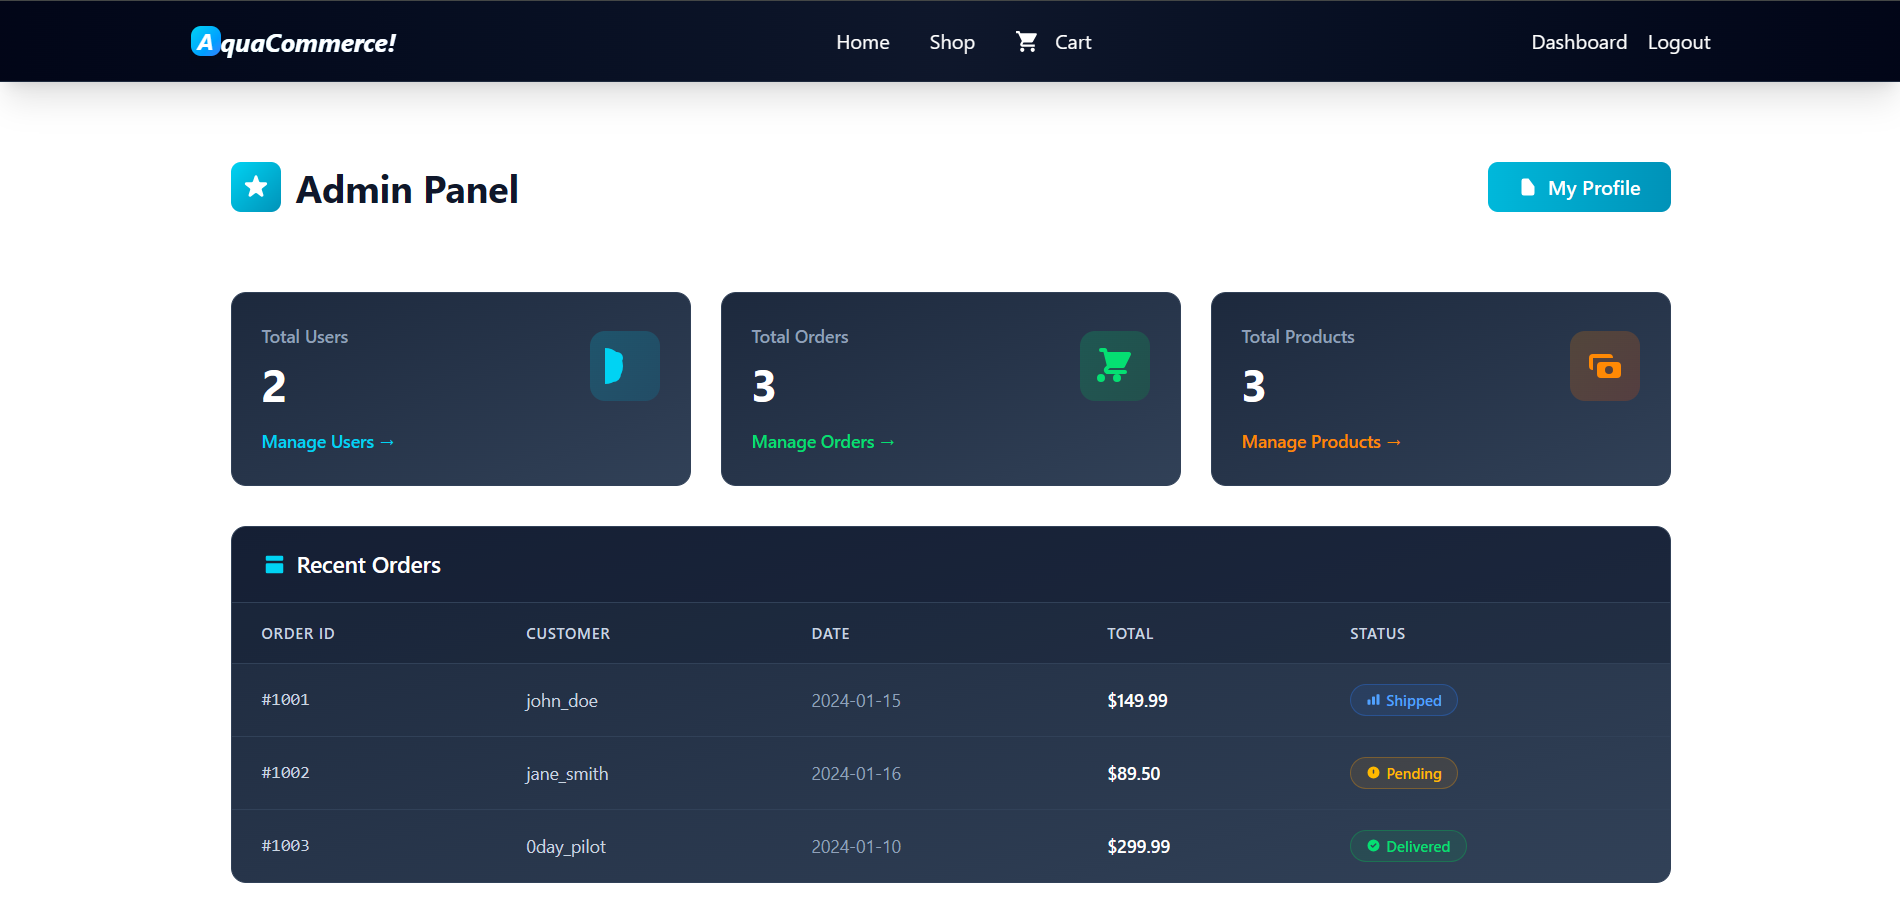Screen dimensions: 1900x922
Task: Click the Total Orders label
Action: [800, 337]
